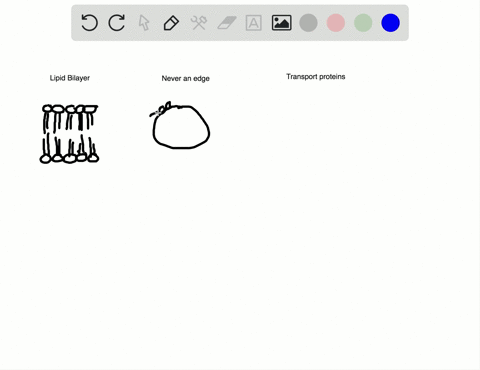480x370 pixels.
Task: Click the 'Lipid Bilayer' text label
Action: point(70,78)
